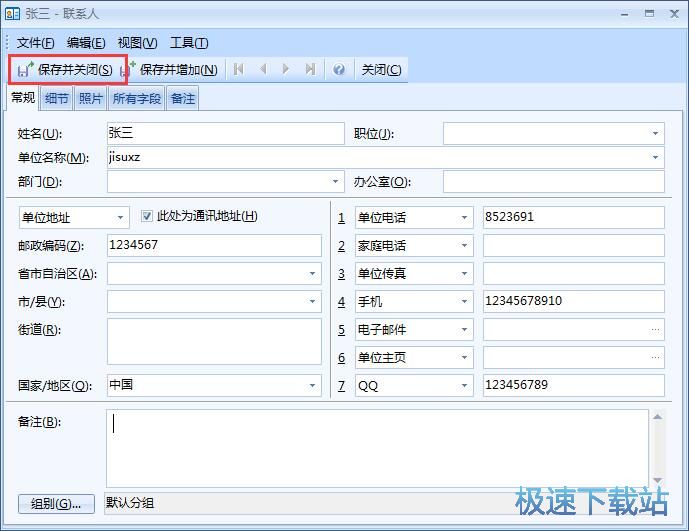Click the empty 家庭电话 number field
The image size is (689, 531).
573,245
